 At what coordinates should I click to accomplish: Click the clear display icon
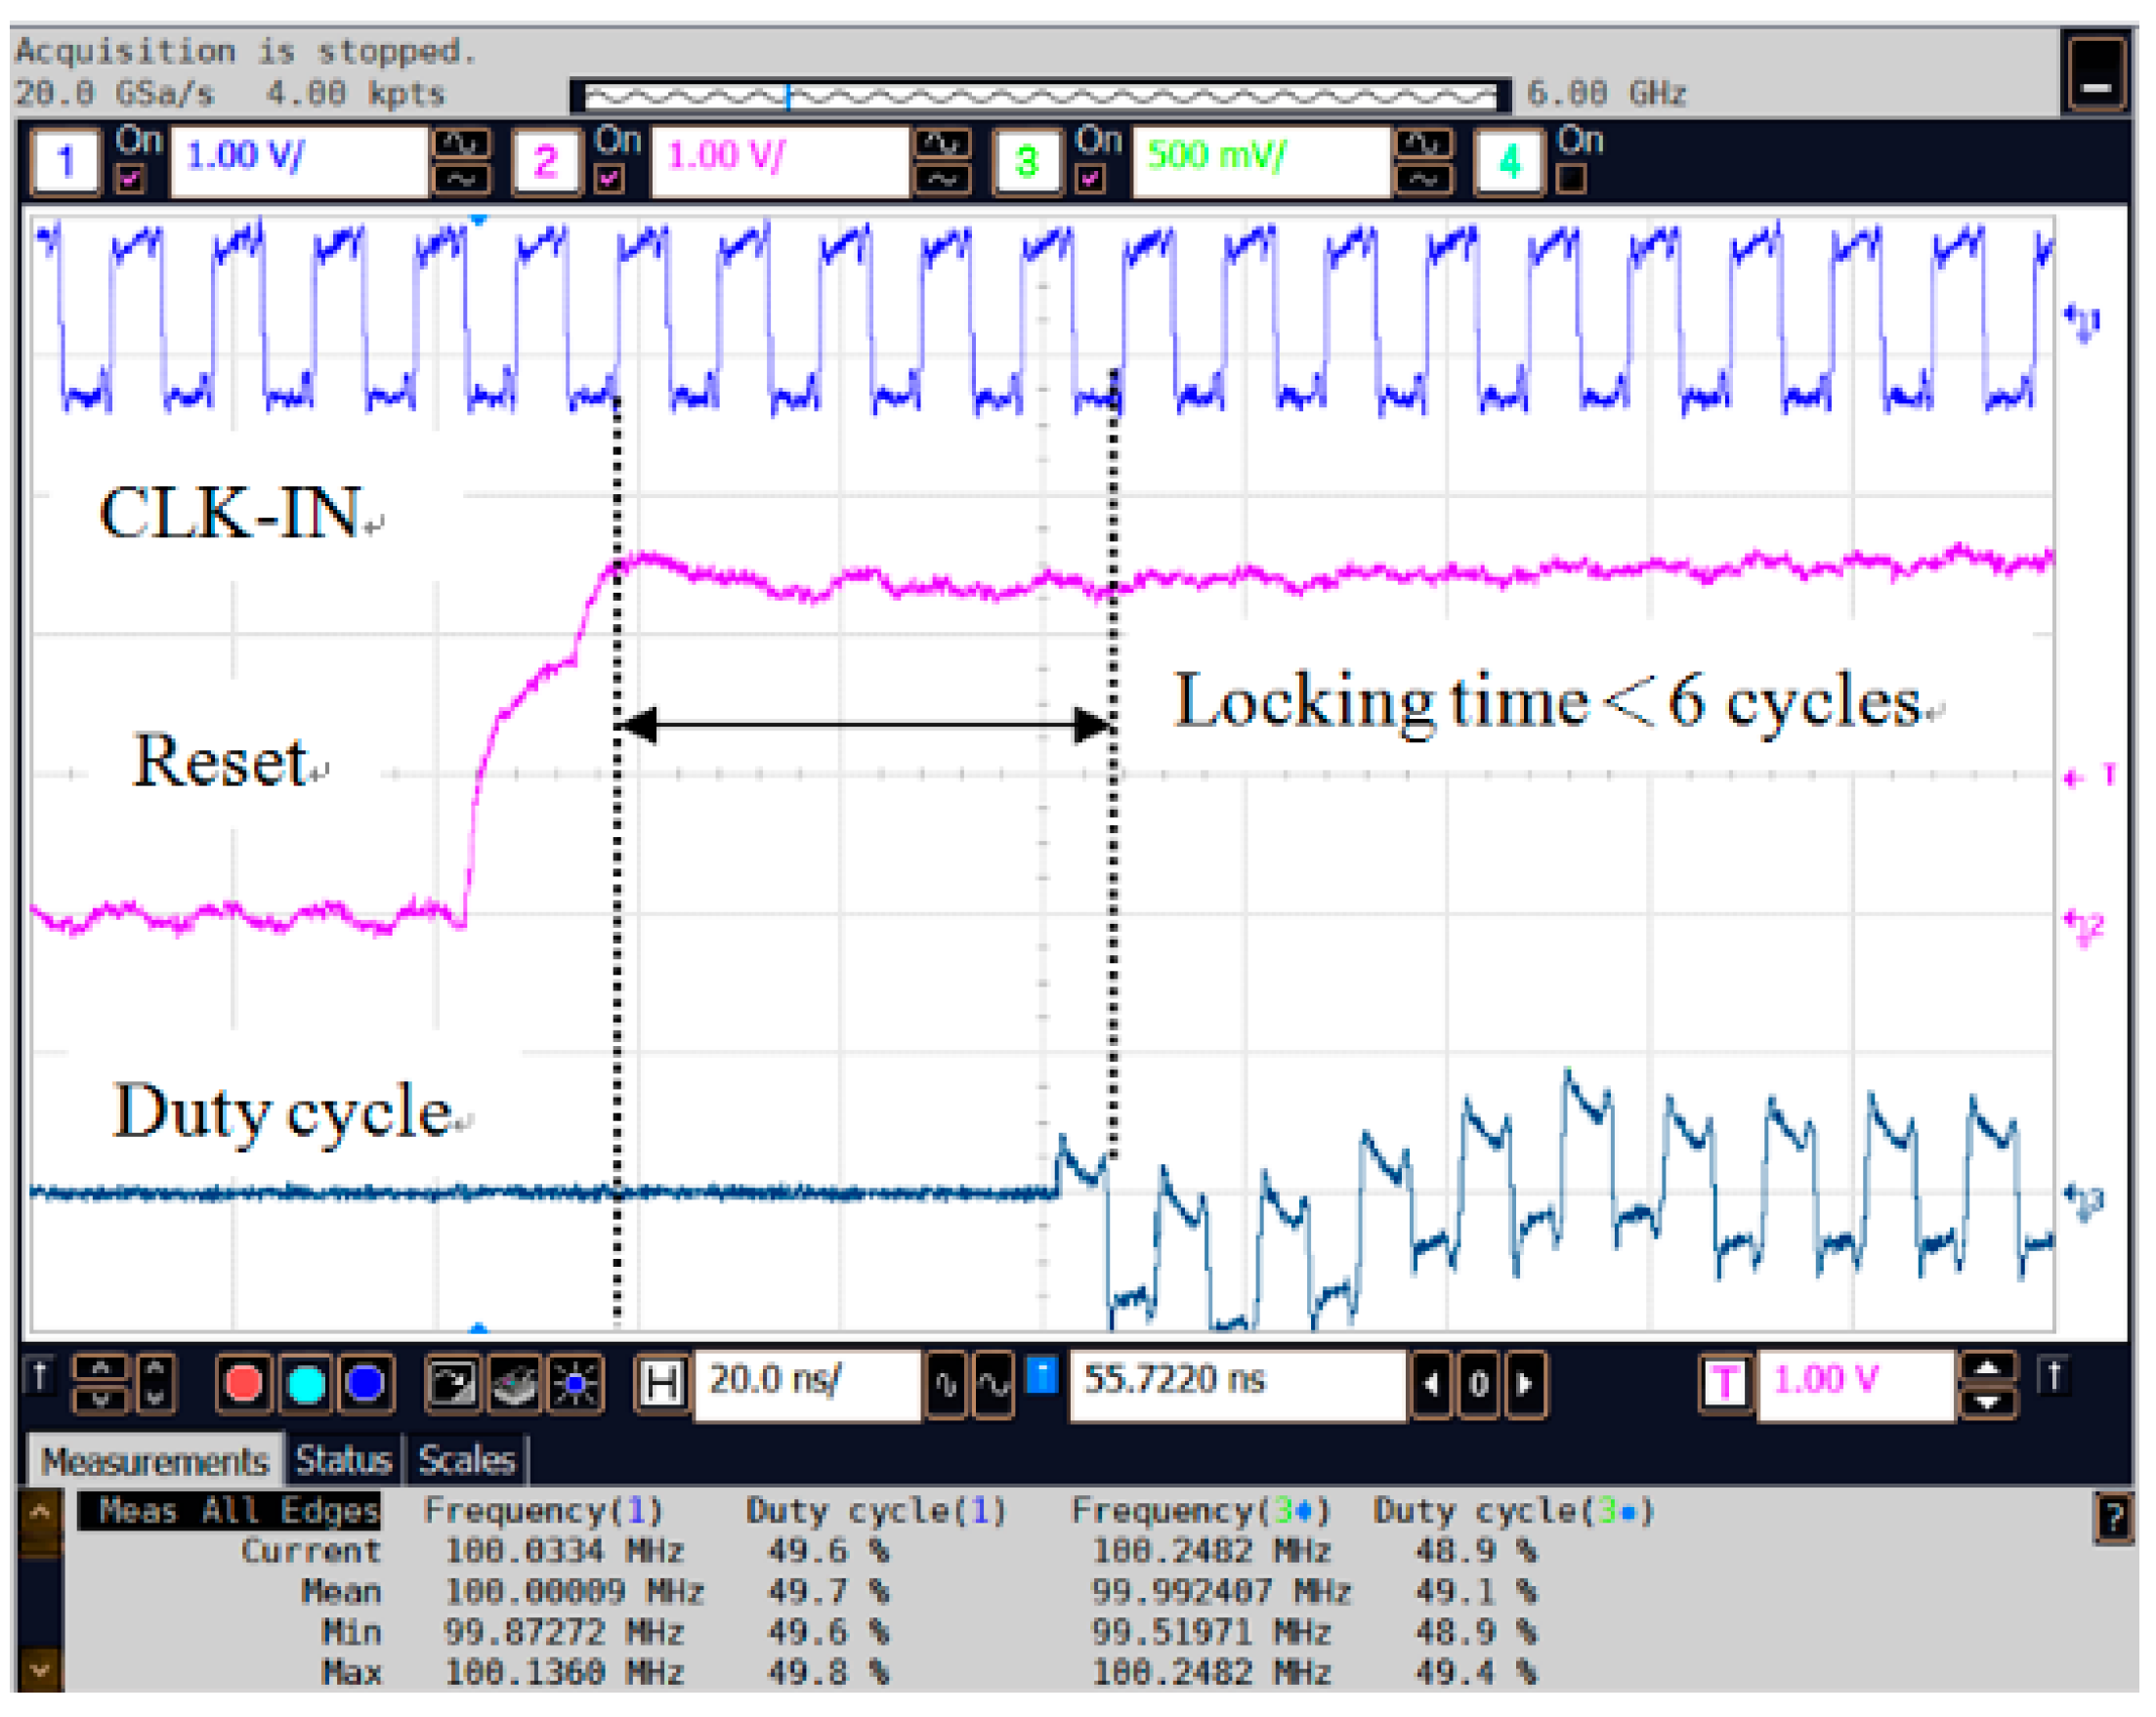515,1384
